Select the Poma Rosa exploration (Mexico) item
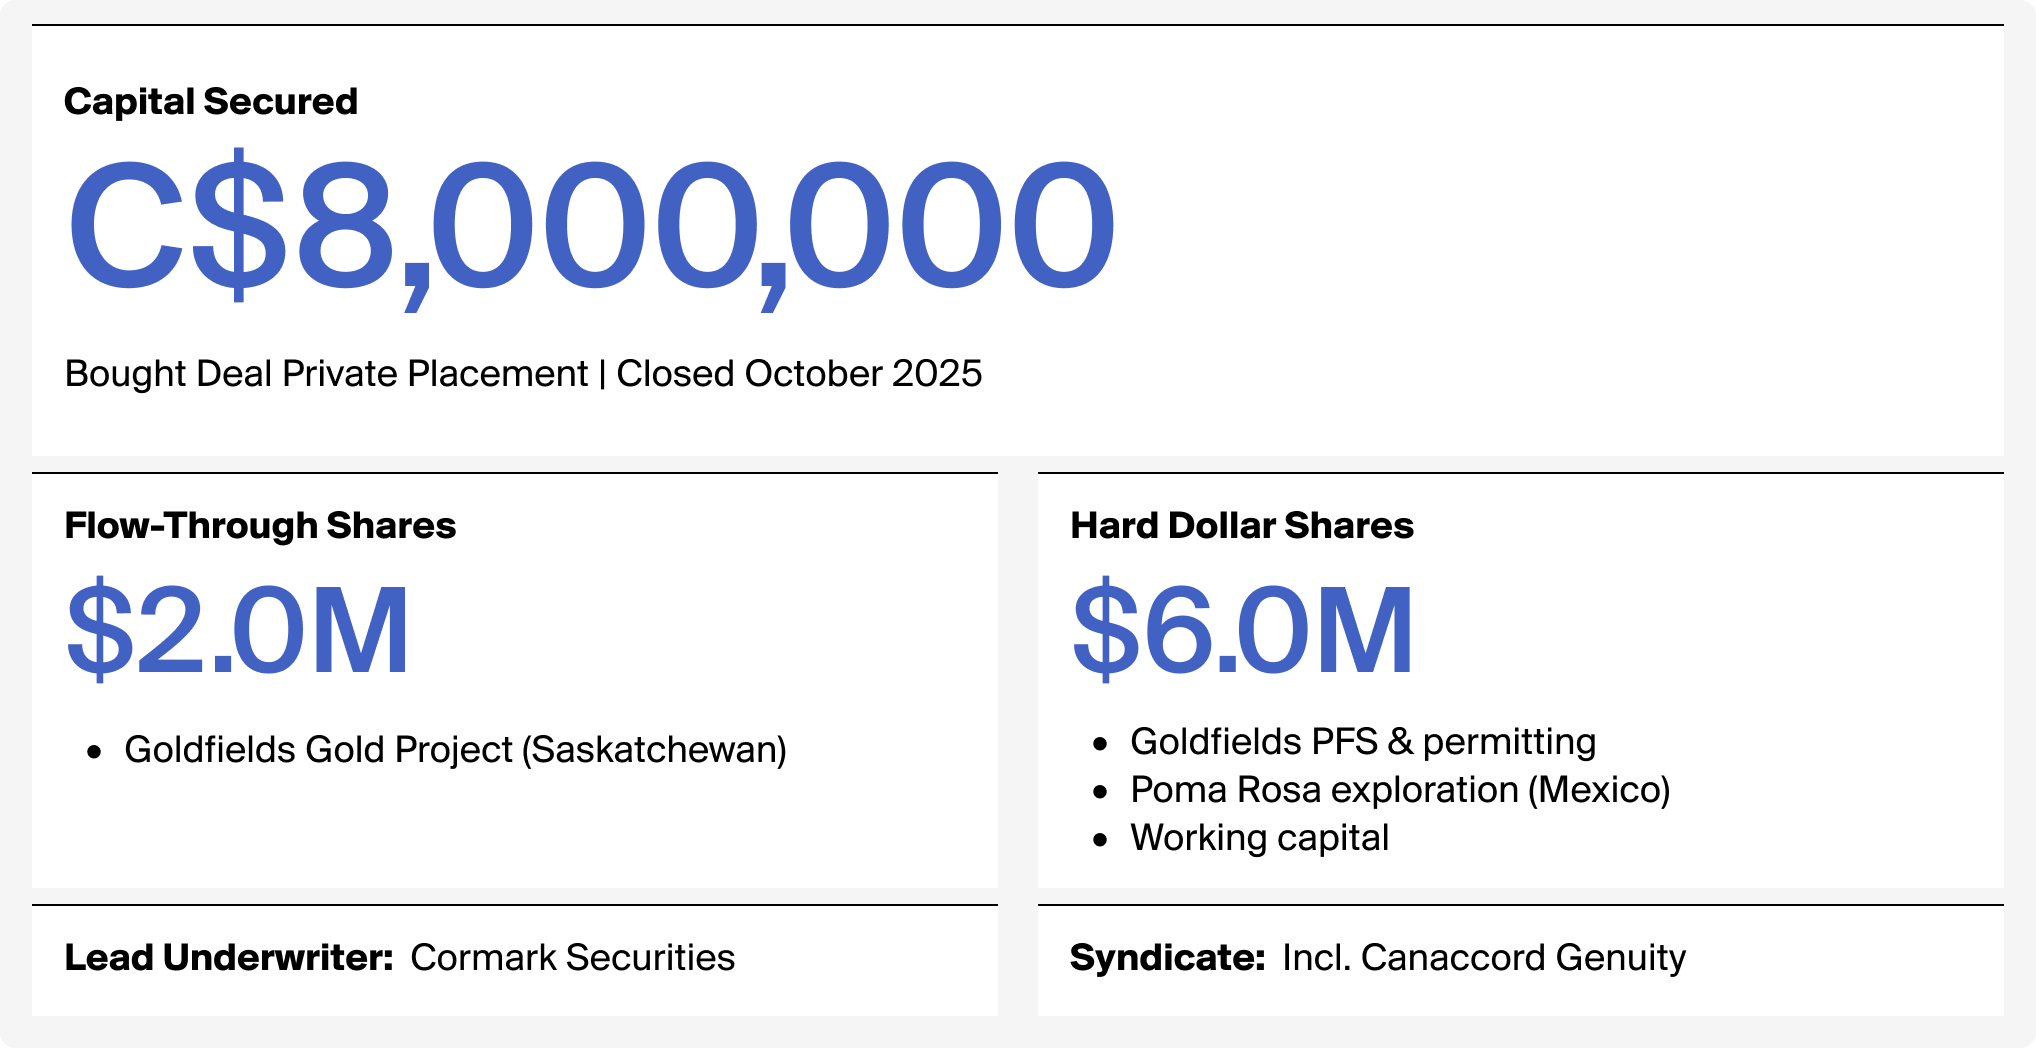2036x1048 pixels. click(x=1400, y=790)
